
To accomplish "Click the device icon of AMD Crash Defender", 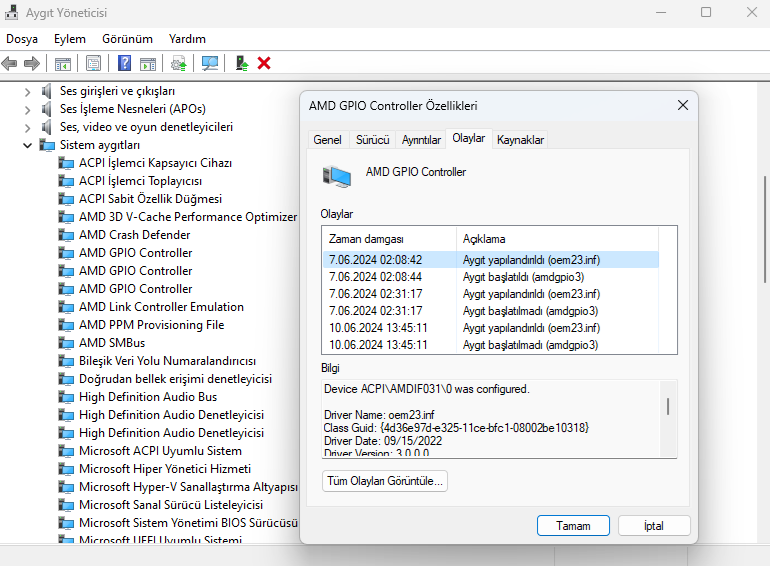I will click(x=66, y=235).
